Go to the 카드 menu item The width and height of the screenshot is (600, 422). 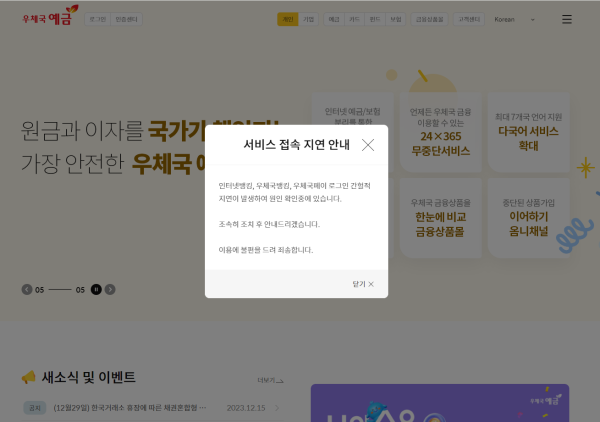click(354, 19)
